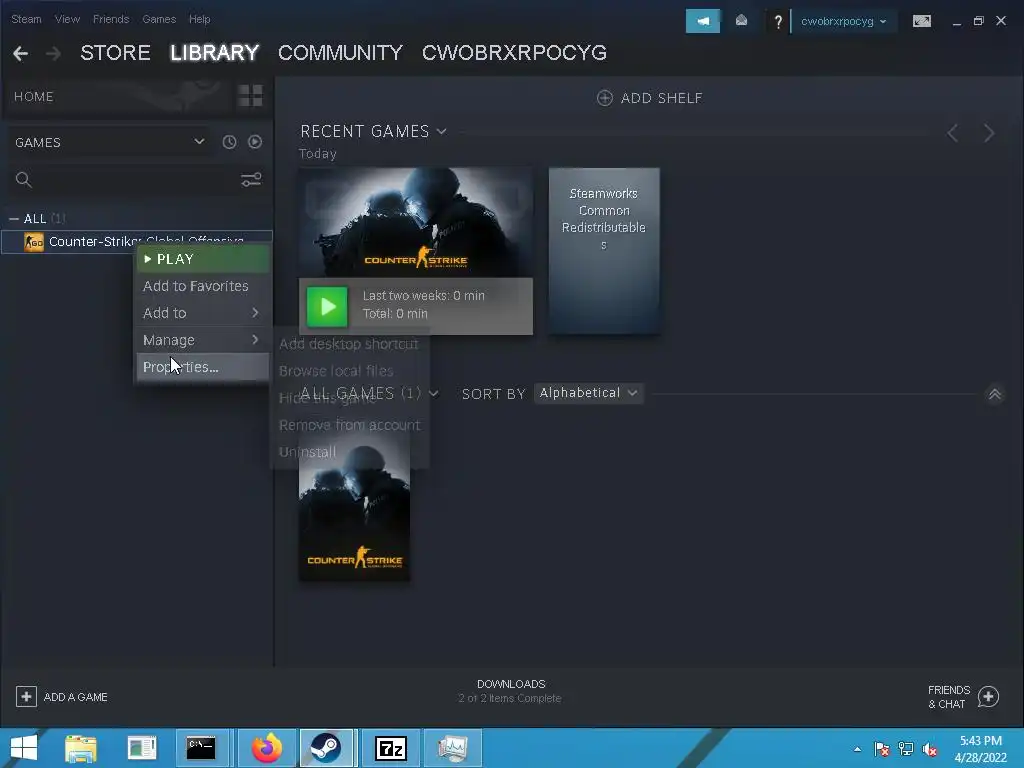Open Friends & Chat plus icon
Image resolution: width=1024 pixels, height=768 pixels.
pos(988,697)
